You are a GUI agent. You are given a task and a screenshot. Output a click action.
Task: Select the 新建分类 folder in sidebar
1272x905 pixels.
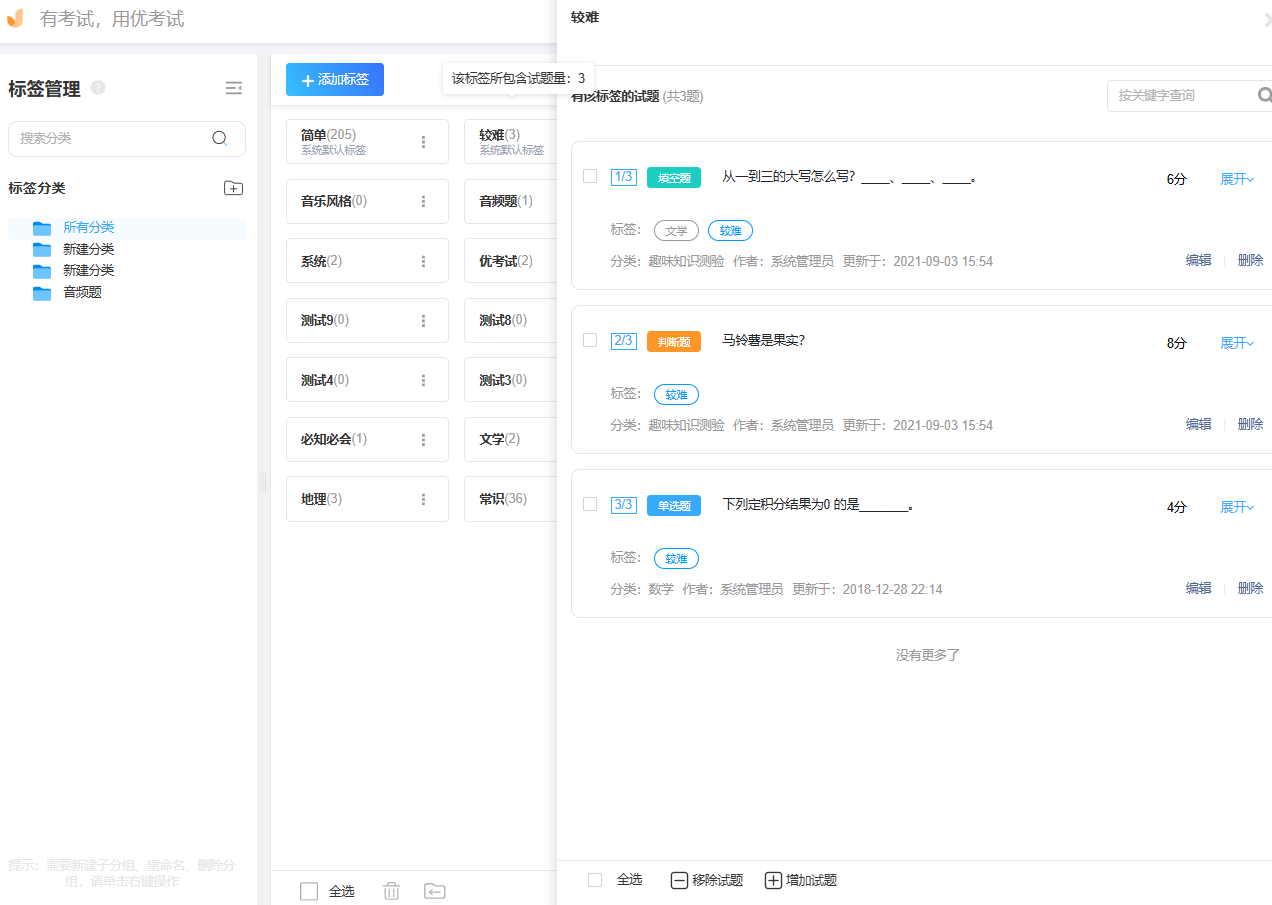[87, 249]
